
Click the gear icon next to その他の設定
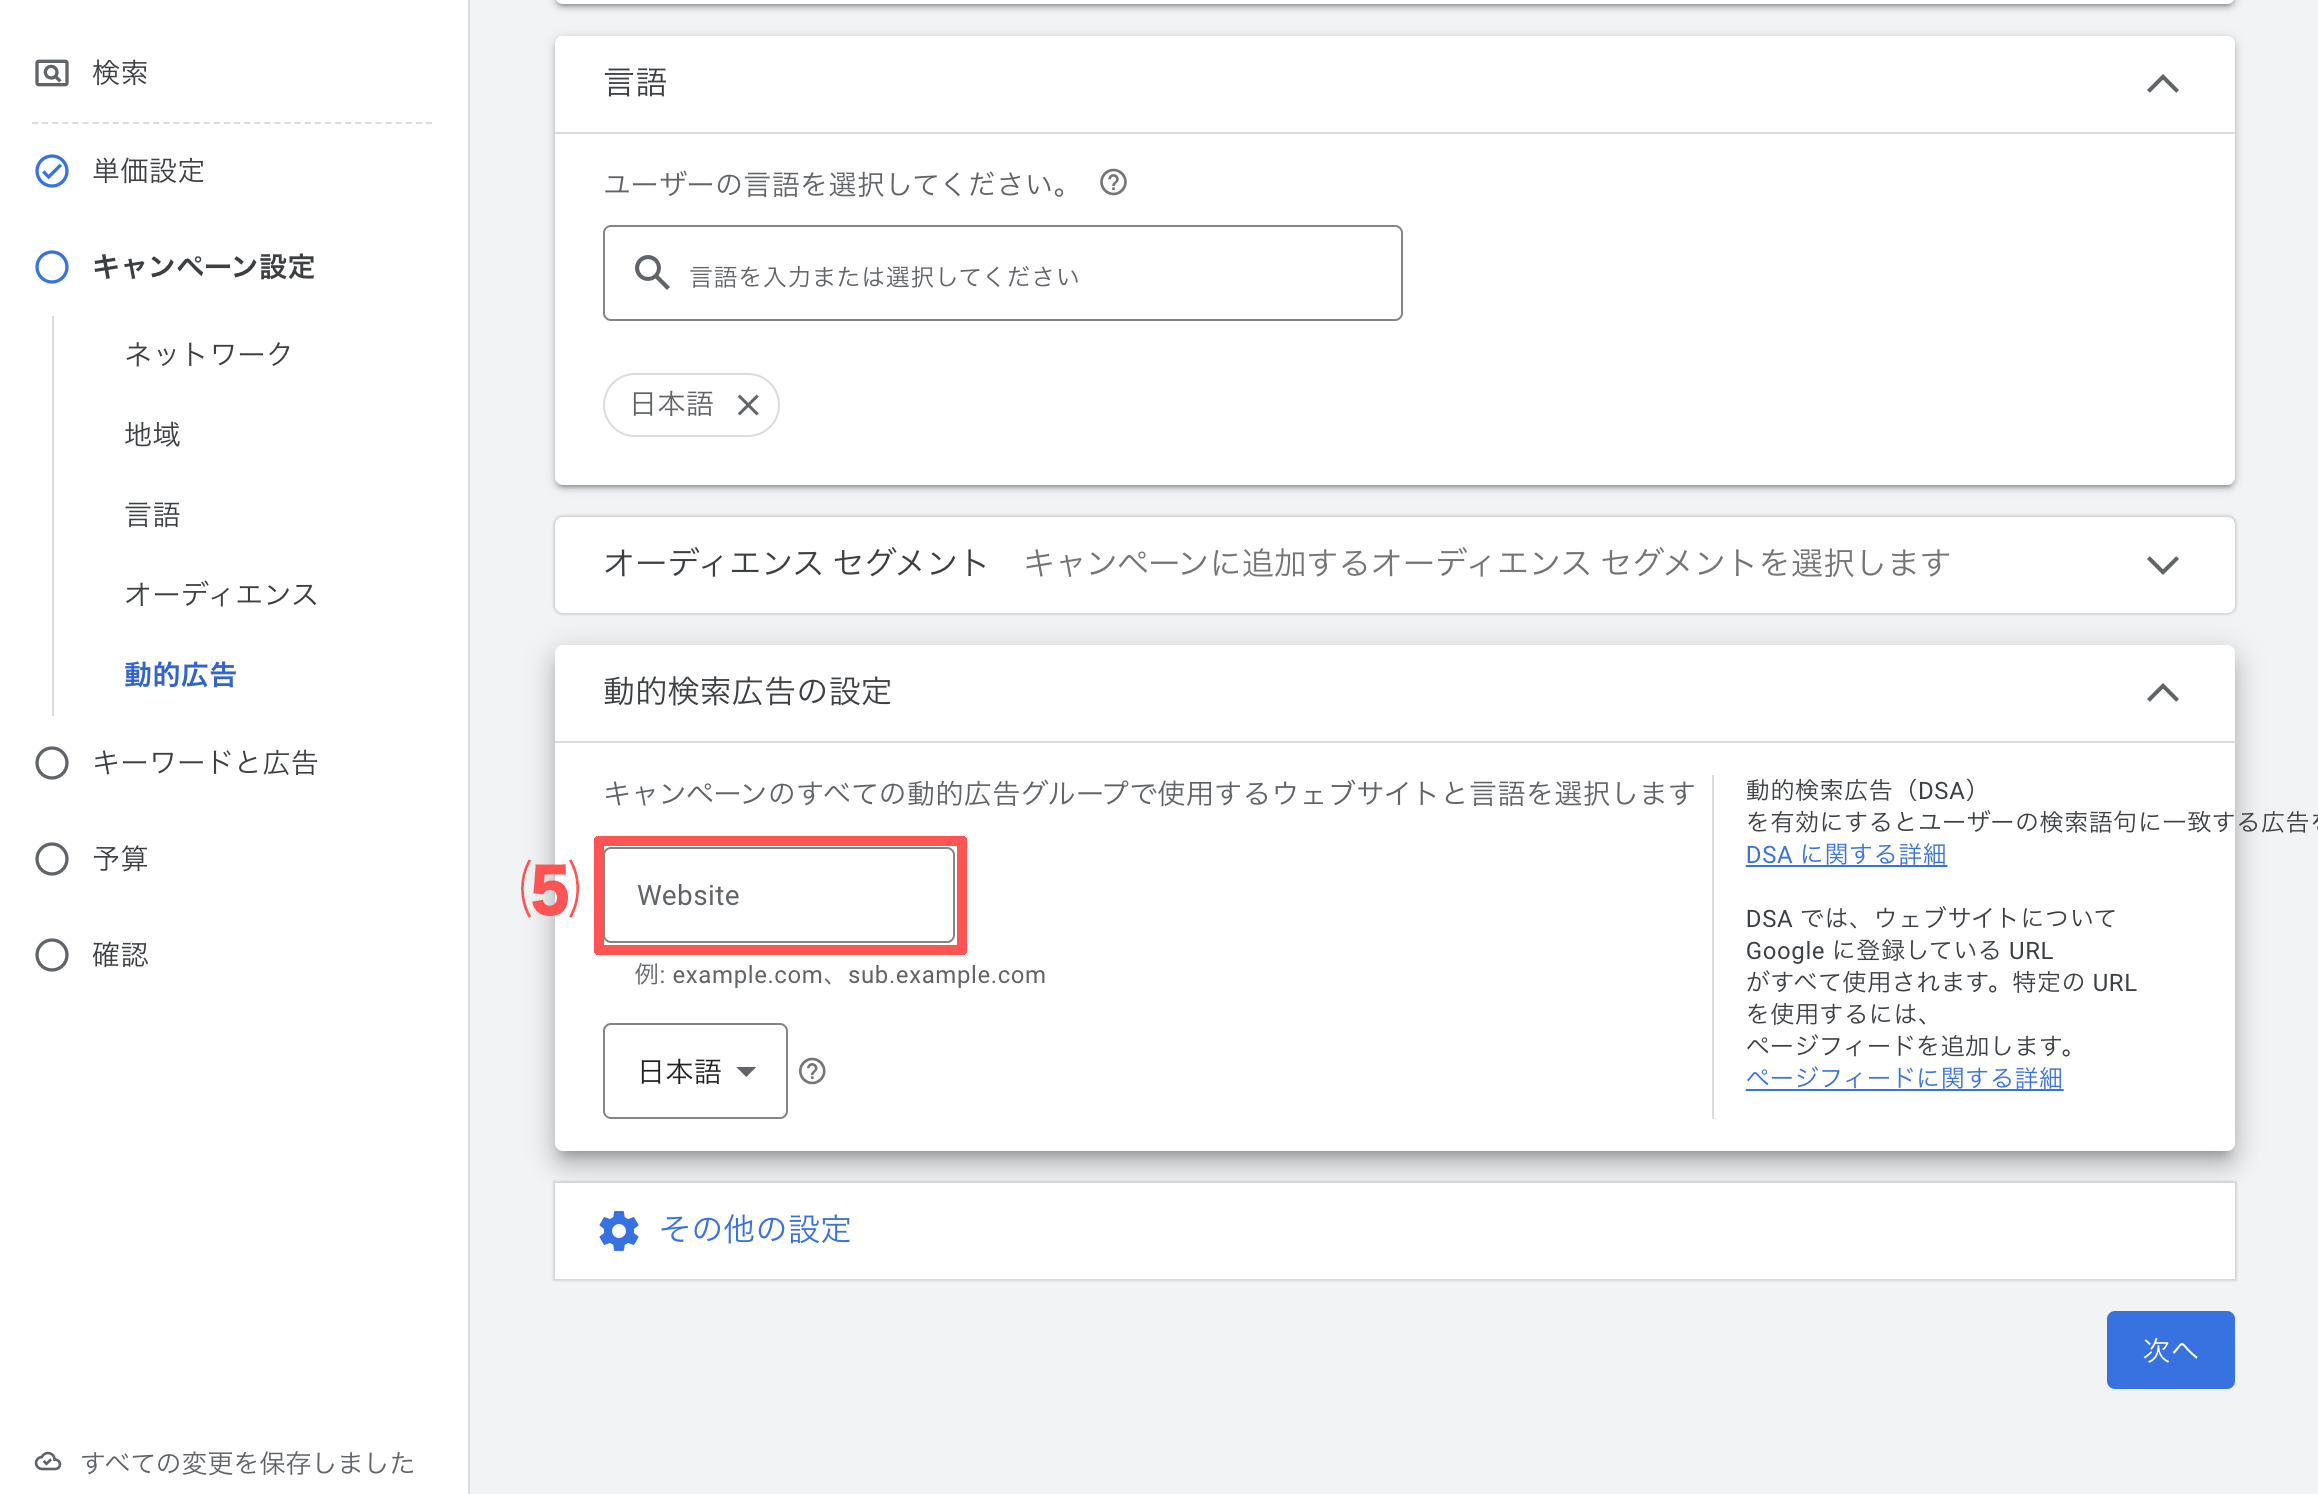click(x=618, y=1230)
